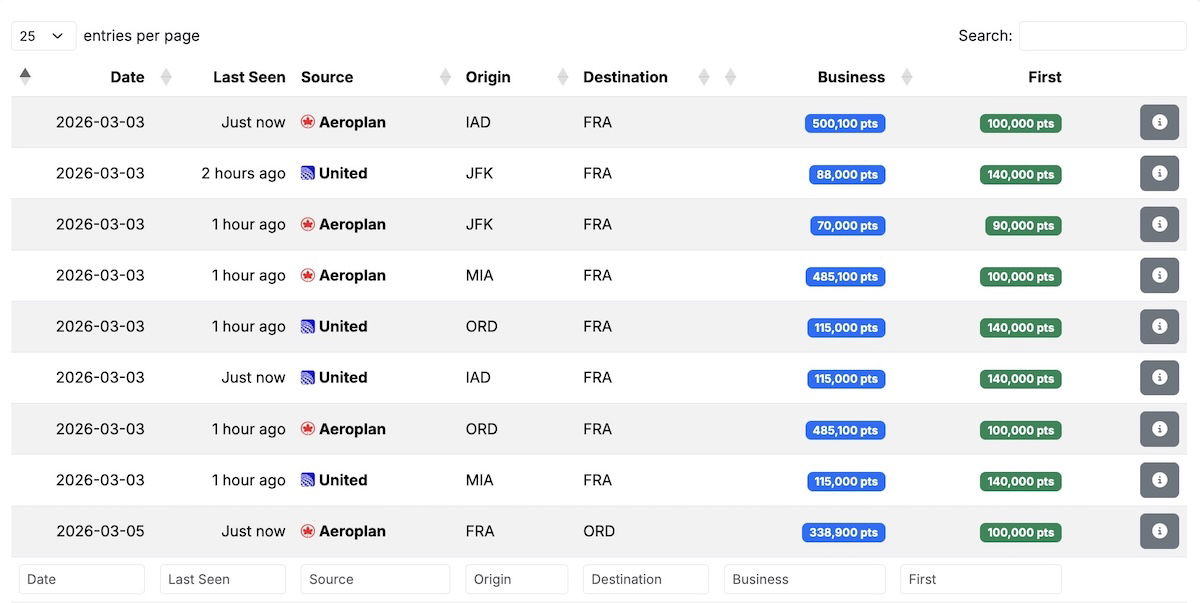
Task: Sort by the Source column arrows
Action: [x=445, y=77]
